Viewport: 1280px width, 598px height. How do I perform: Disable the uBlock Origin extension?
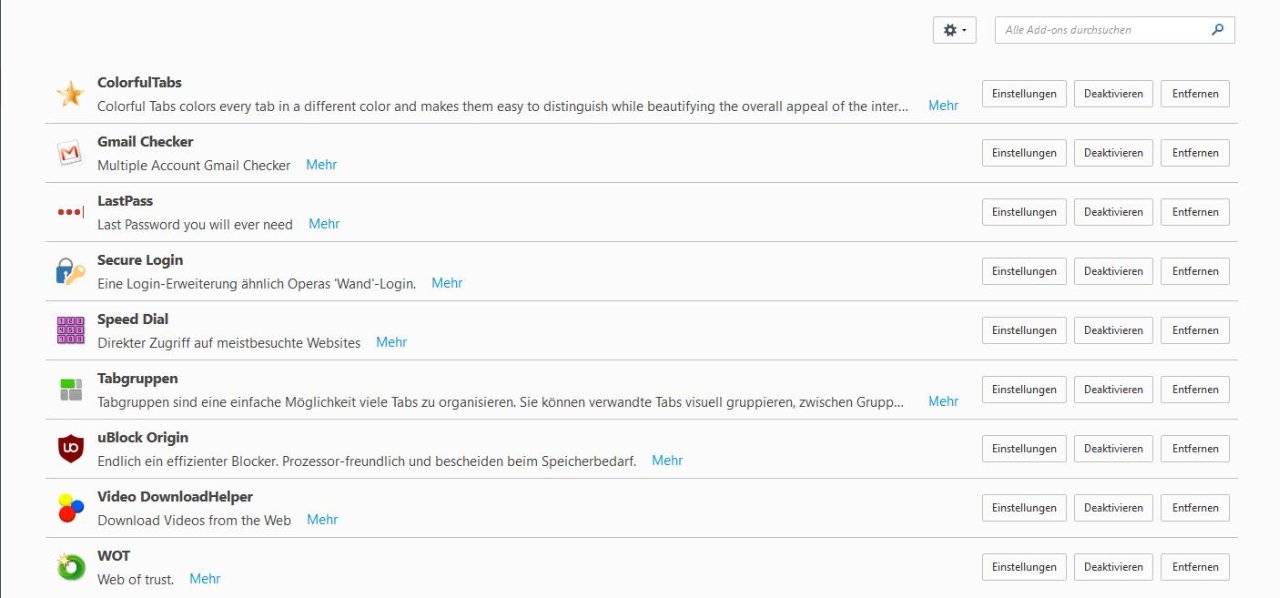tap(1113, 449)
